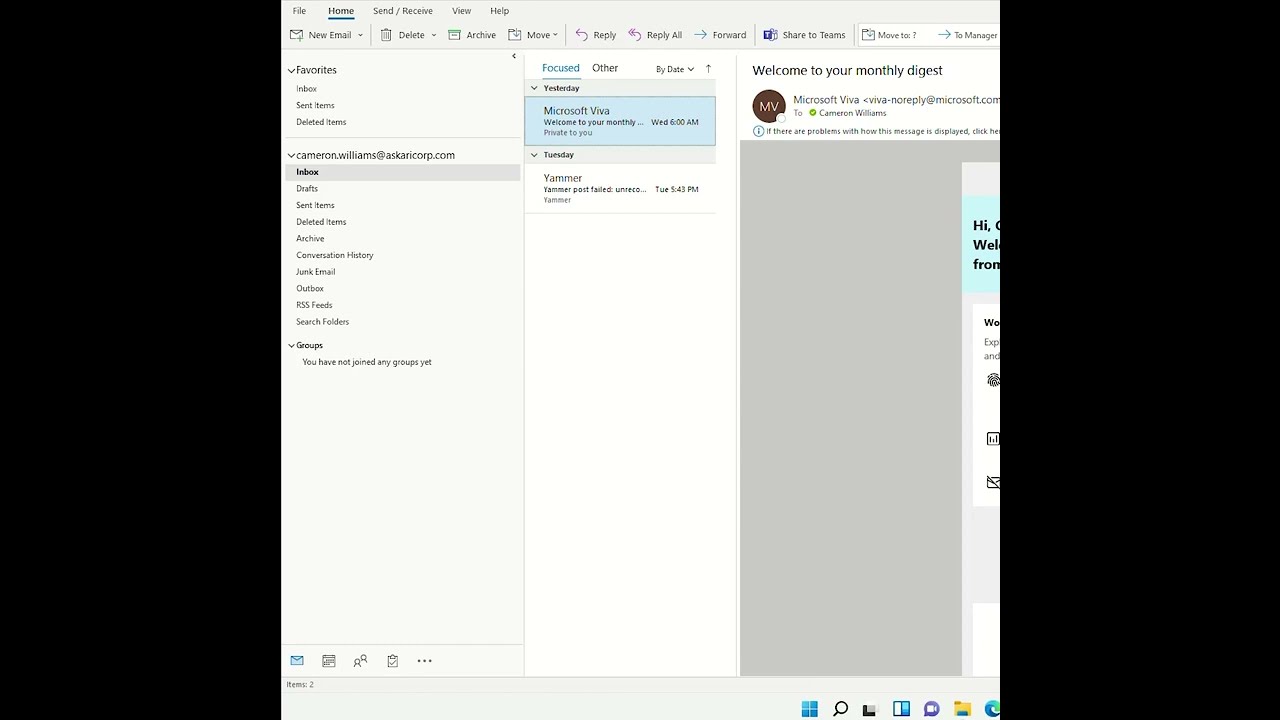Open Teams Chat from the taskbar
The width and height of the screenshot is (1280, 720).
pos(931,709)
